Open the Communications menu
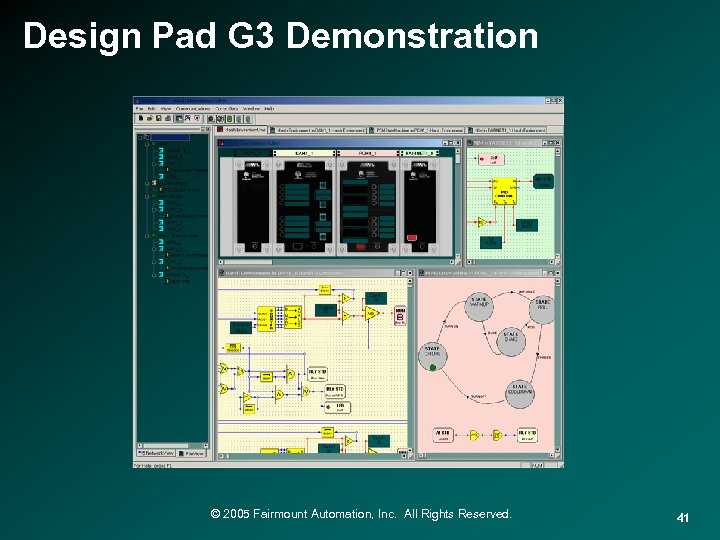720x540 pixels. click(193, 109)
